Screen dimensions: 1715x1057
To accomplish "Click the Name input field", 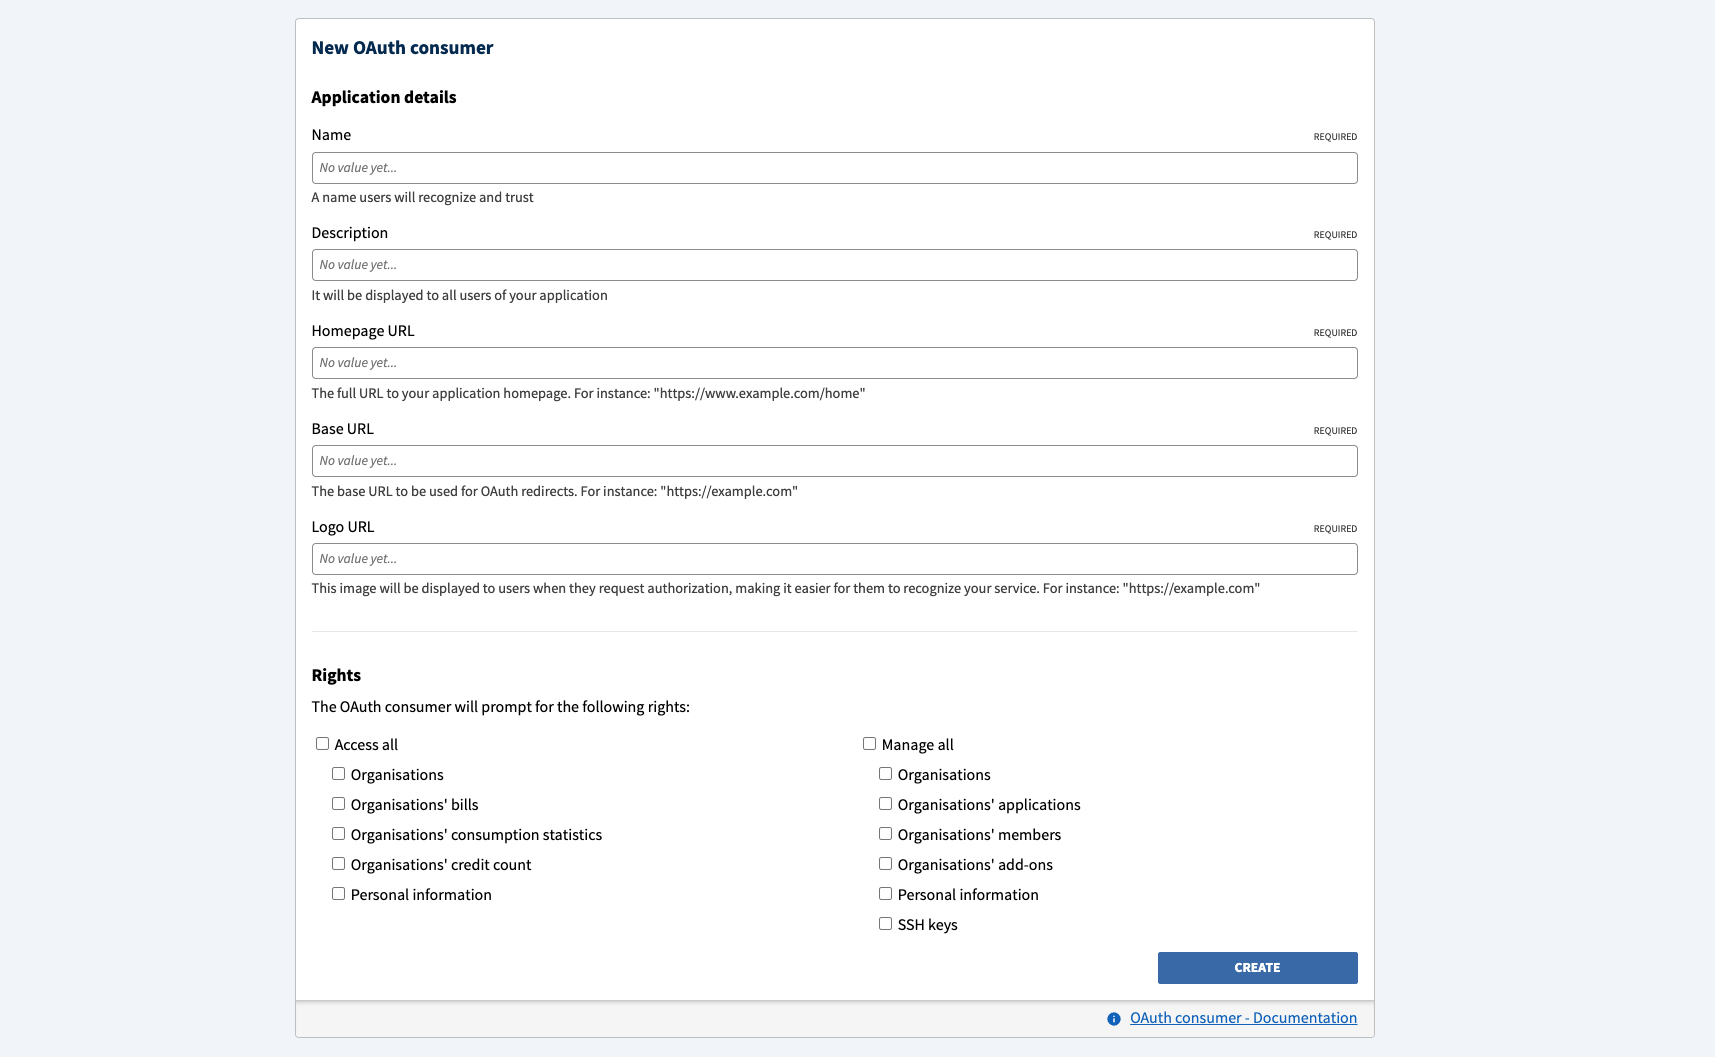I will coord(834,167).
